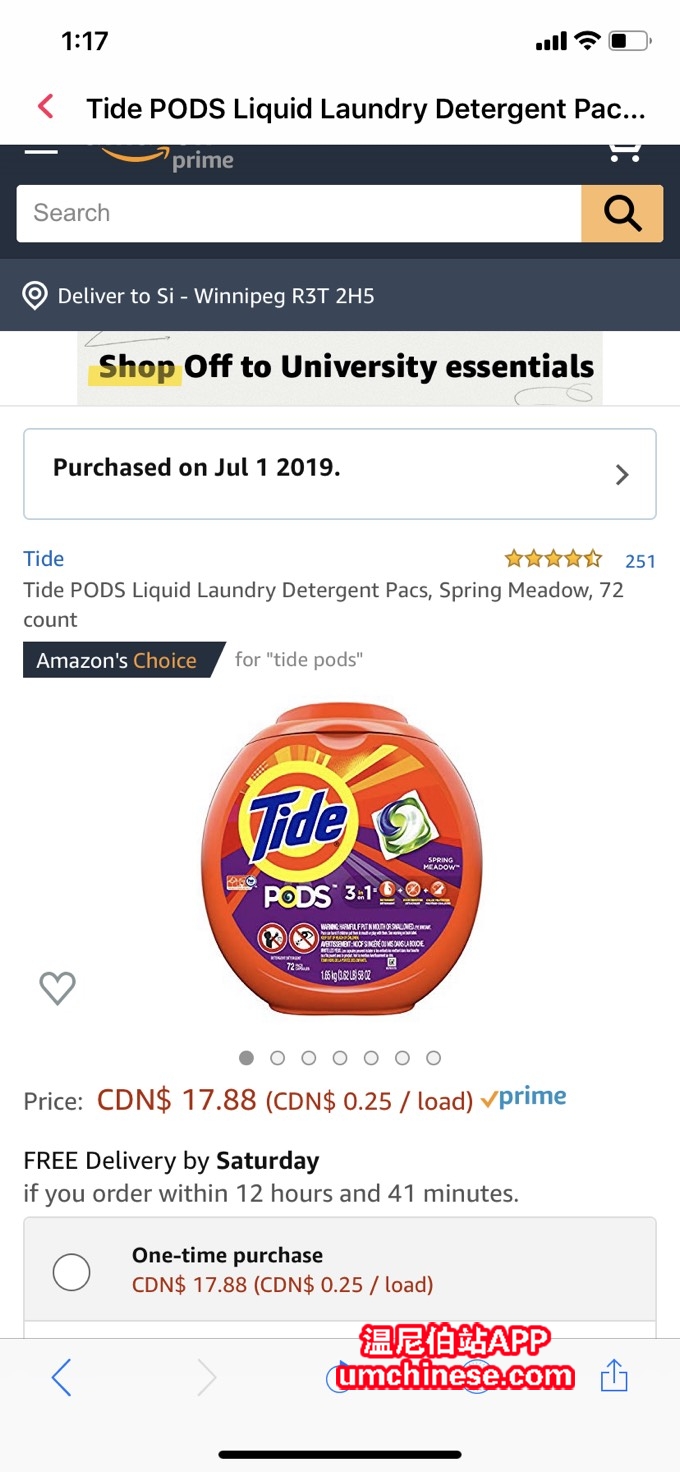Go back with browser back arrow
This screenshot has height=1472, width=680.
click(x=61, y=1378)
